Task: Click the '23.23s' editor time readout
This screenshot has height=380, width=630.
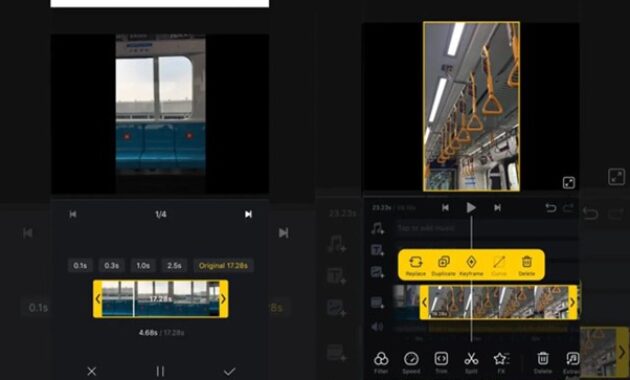Action: click(381, 208)
